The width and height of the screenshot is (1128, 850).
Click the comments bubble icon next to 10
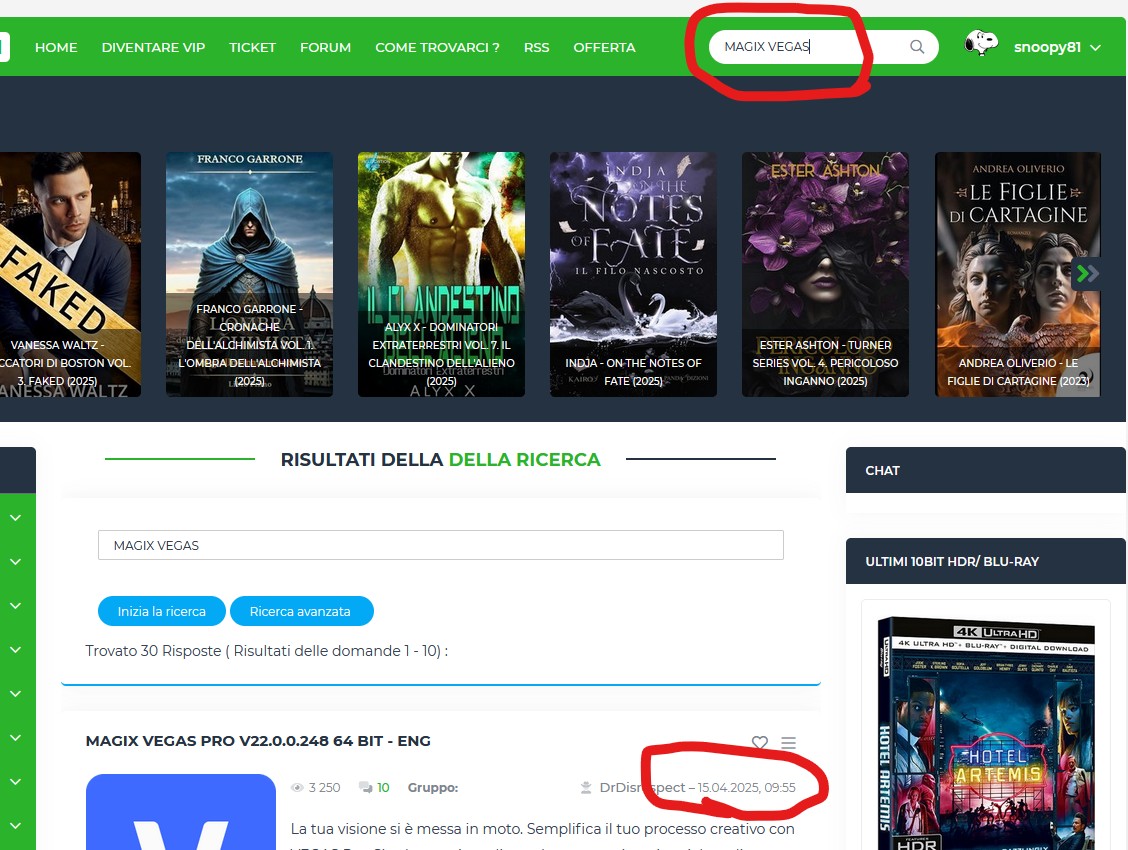pos(365,787)
